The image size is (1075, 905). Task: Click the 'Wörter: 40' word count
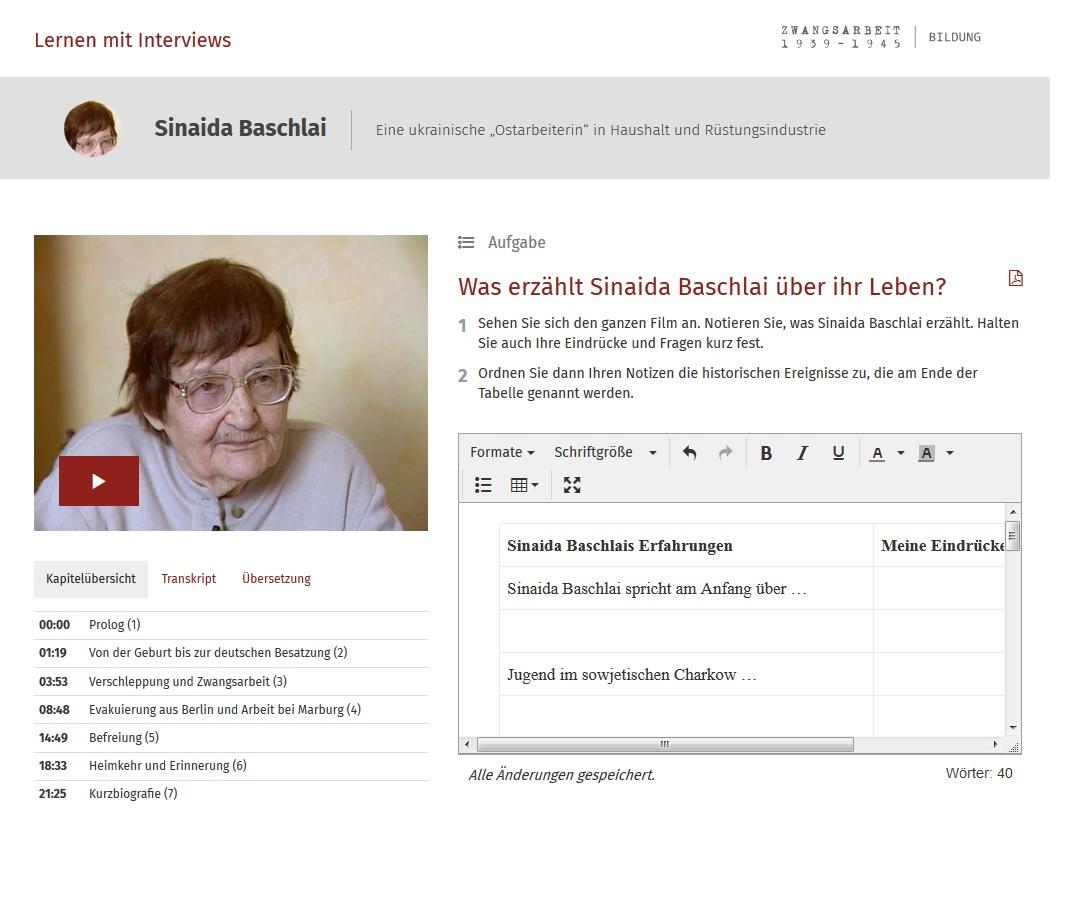tap(978, 773)
